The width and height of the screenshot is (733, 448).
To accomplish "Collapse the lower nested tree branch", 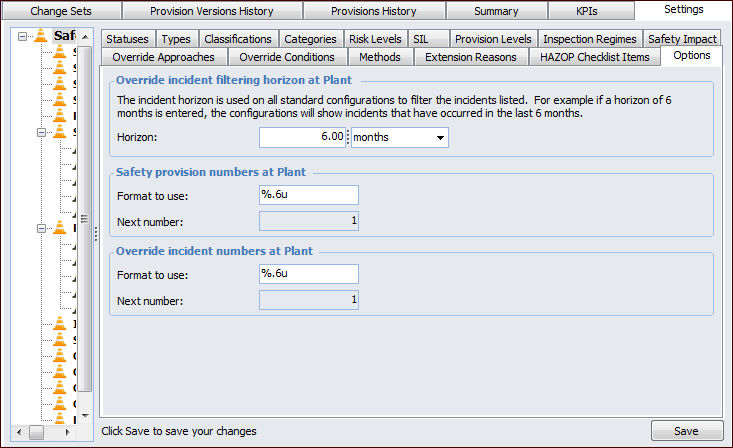I will (41, 228).
